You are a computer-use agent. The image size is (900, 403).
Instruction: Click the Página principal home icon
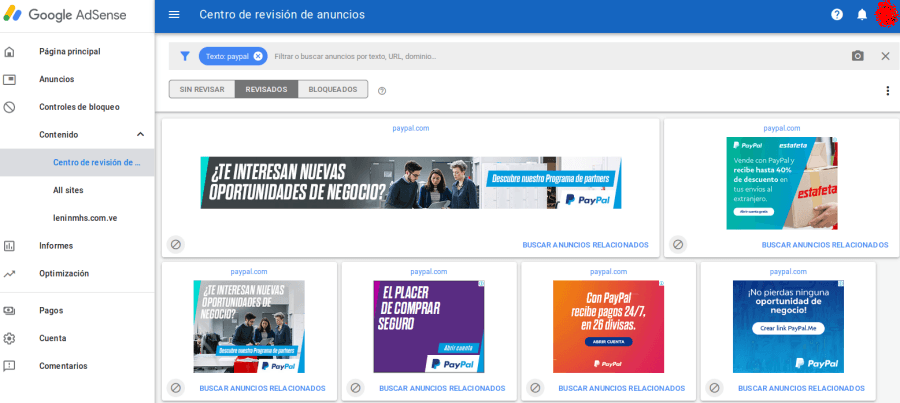click(x=9, y=52)
